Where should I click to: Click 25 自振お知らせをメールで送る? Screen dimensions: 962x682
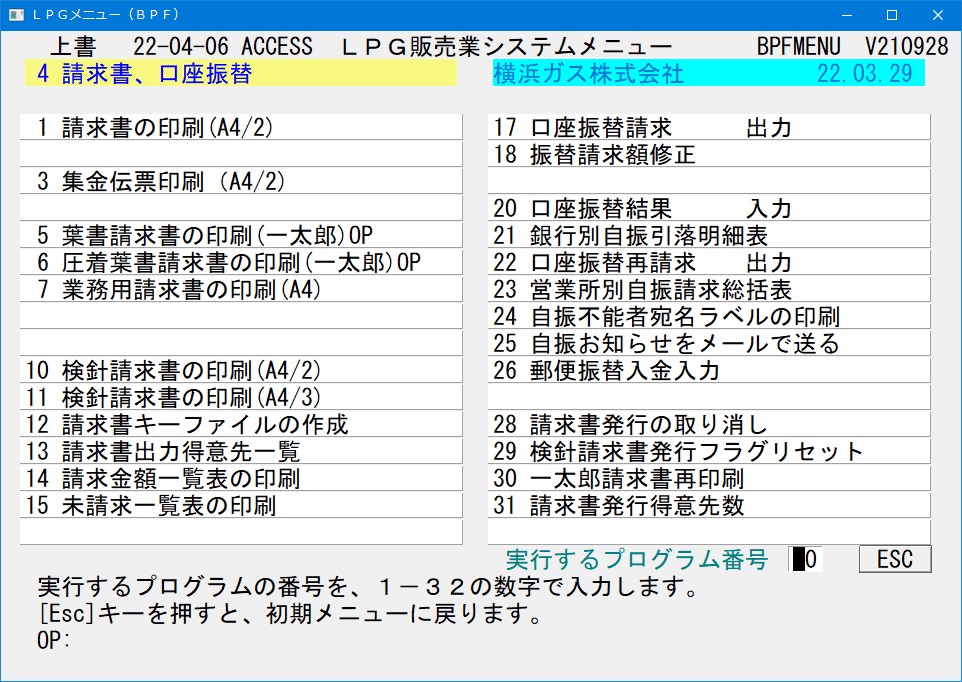[709, 343]
